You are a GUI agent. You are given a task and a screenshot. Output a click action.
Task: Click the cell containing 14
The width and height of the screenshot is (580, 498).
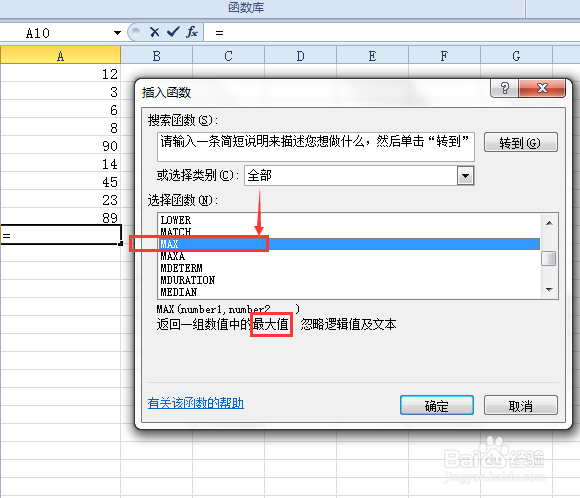pyautogui.click(x=60, y=163)
